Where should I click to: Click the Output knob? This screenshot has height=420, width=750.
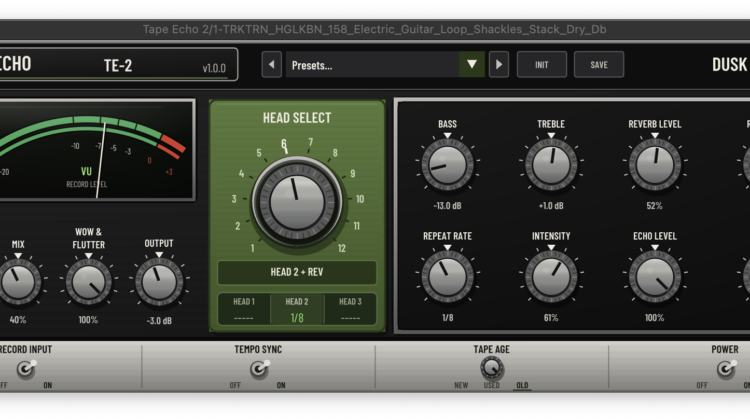[159, 282]
